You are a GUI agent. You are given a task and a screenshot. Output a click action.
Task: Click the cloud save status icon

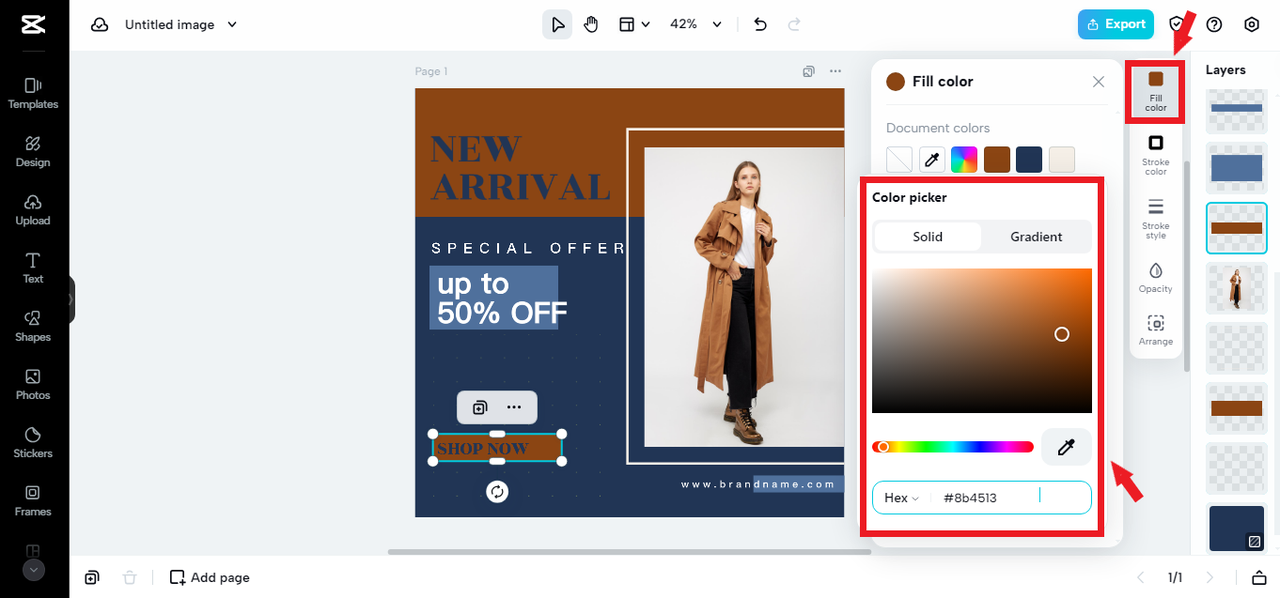(99, 25)
